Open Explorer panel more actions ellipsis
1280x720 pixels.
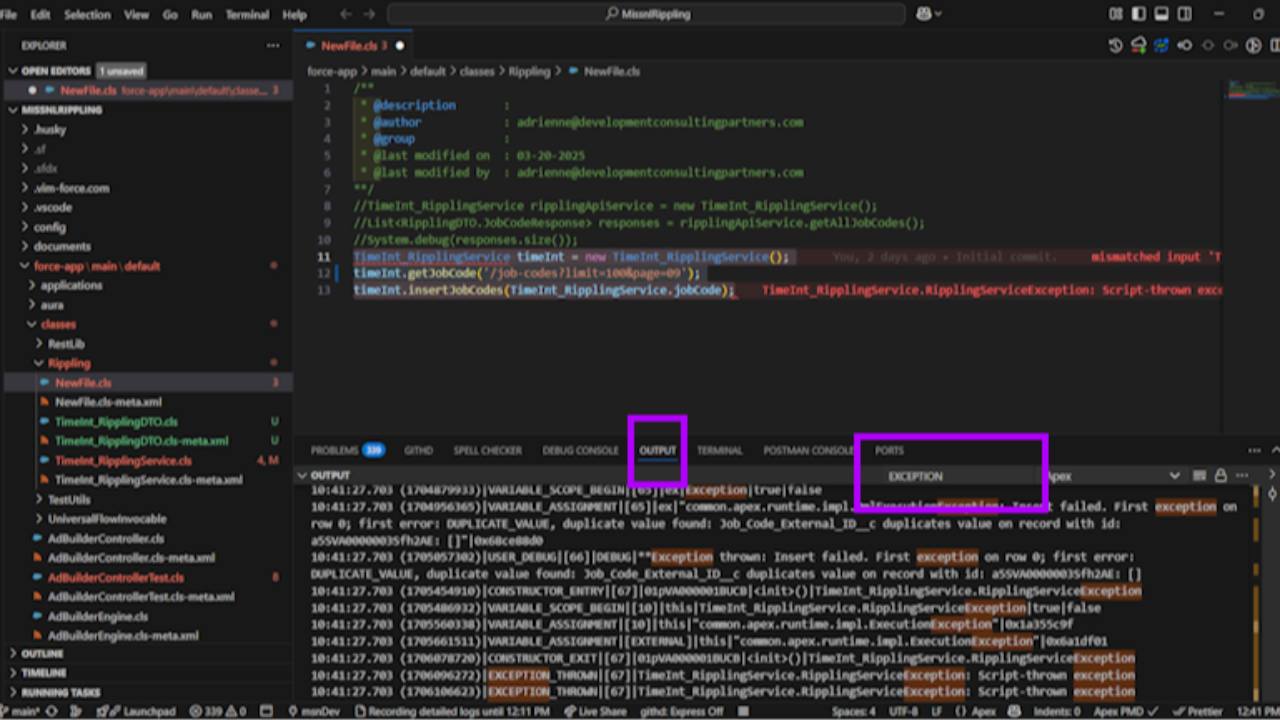point(273,46)
